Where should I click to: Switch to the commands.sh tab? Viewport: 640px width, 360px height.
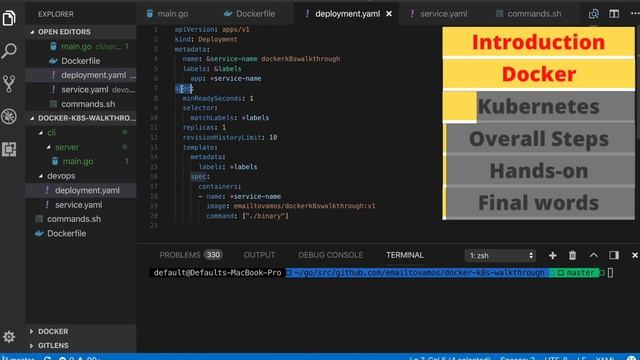[x=534, y=14]
